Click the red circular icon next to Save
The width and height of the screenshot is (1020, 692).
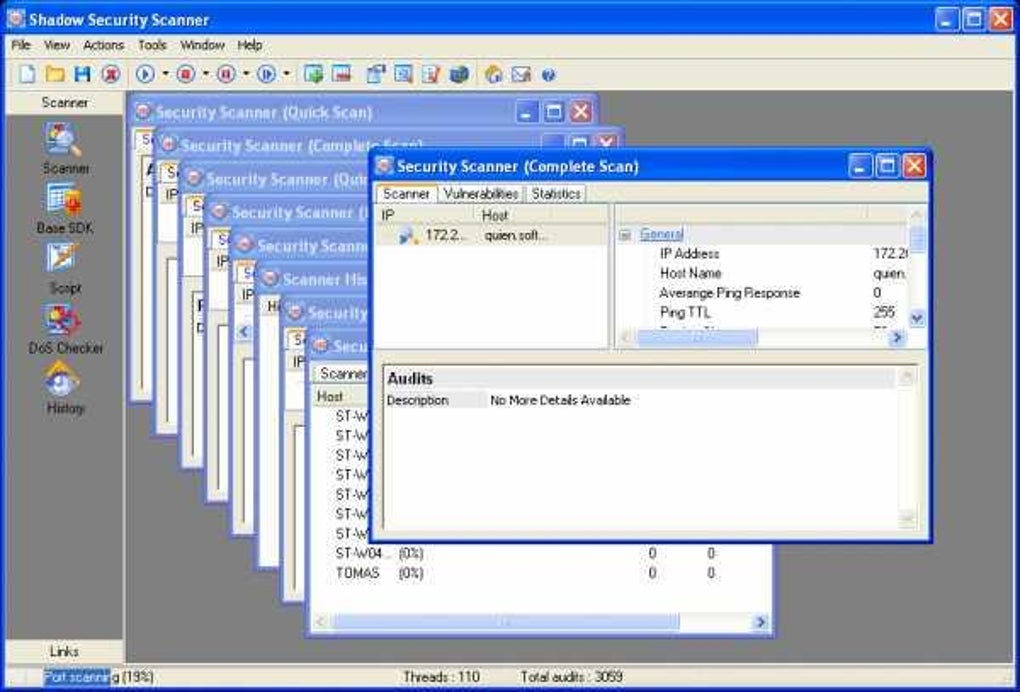(x=111, y=74)
